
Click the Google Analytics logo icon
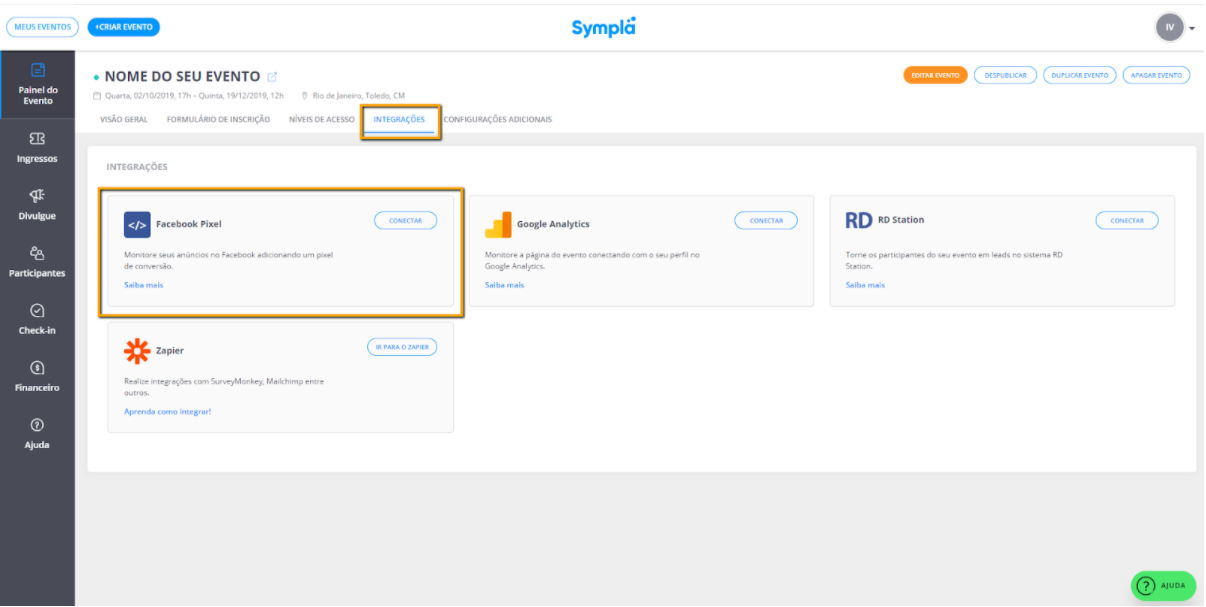498,225
